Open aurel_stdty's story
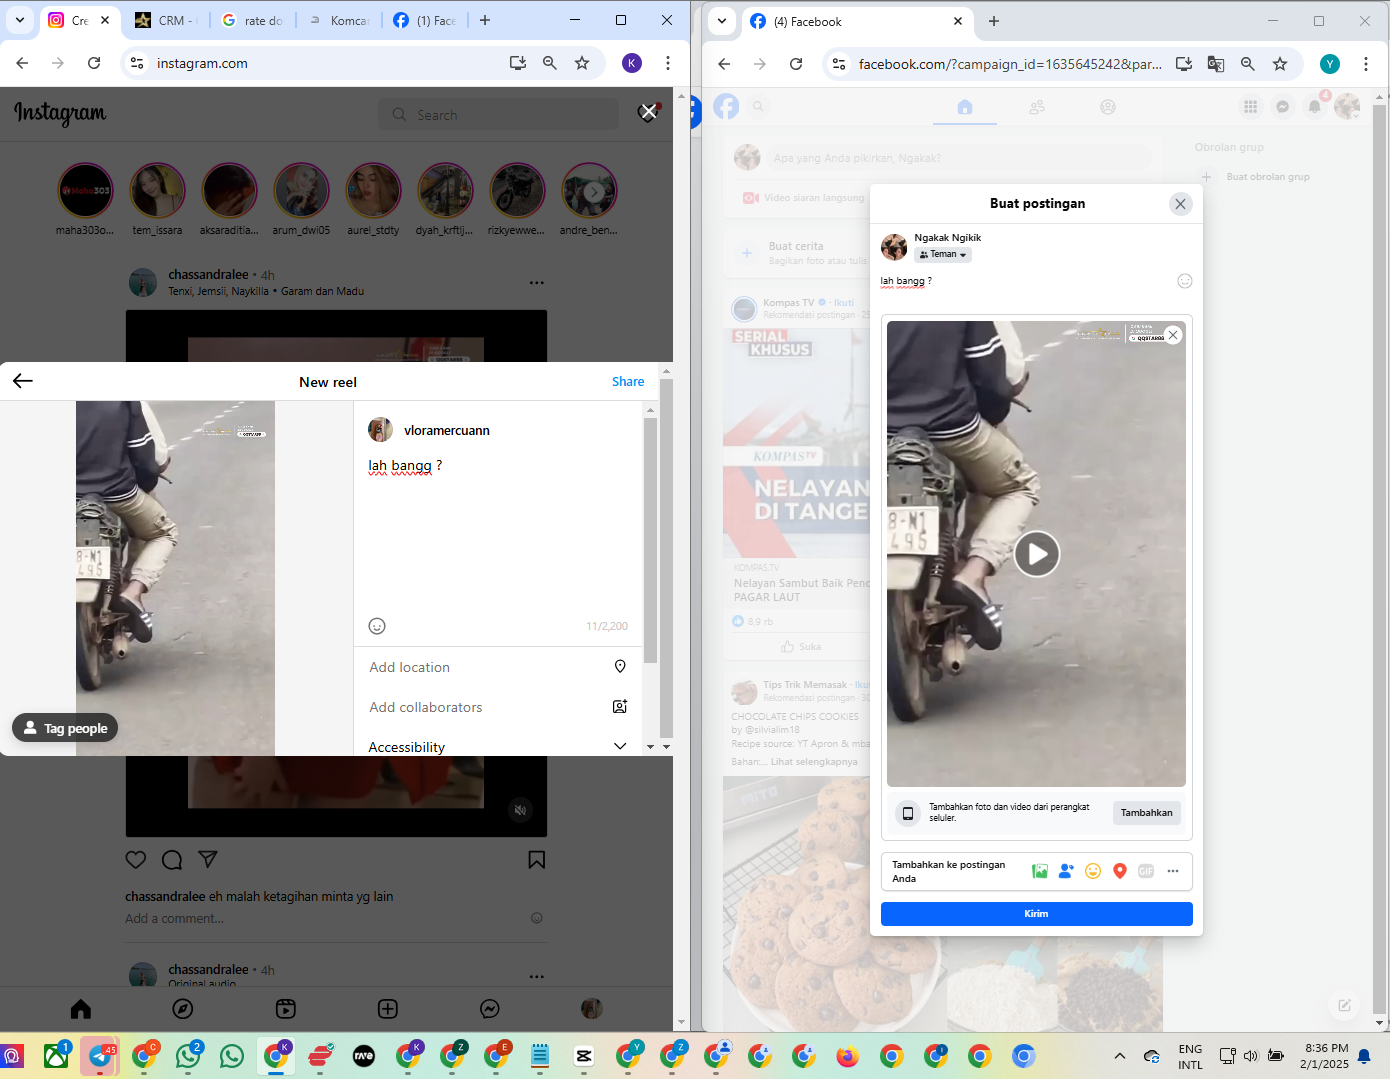 click(373, 190)
